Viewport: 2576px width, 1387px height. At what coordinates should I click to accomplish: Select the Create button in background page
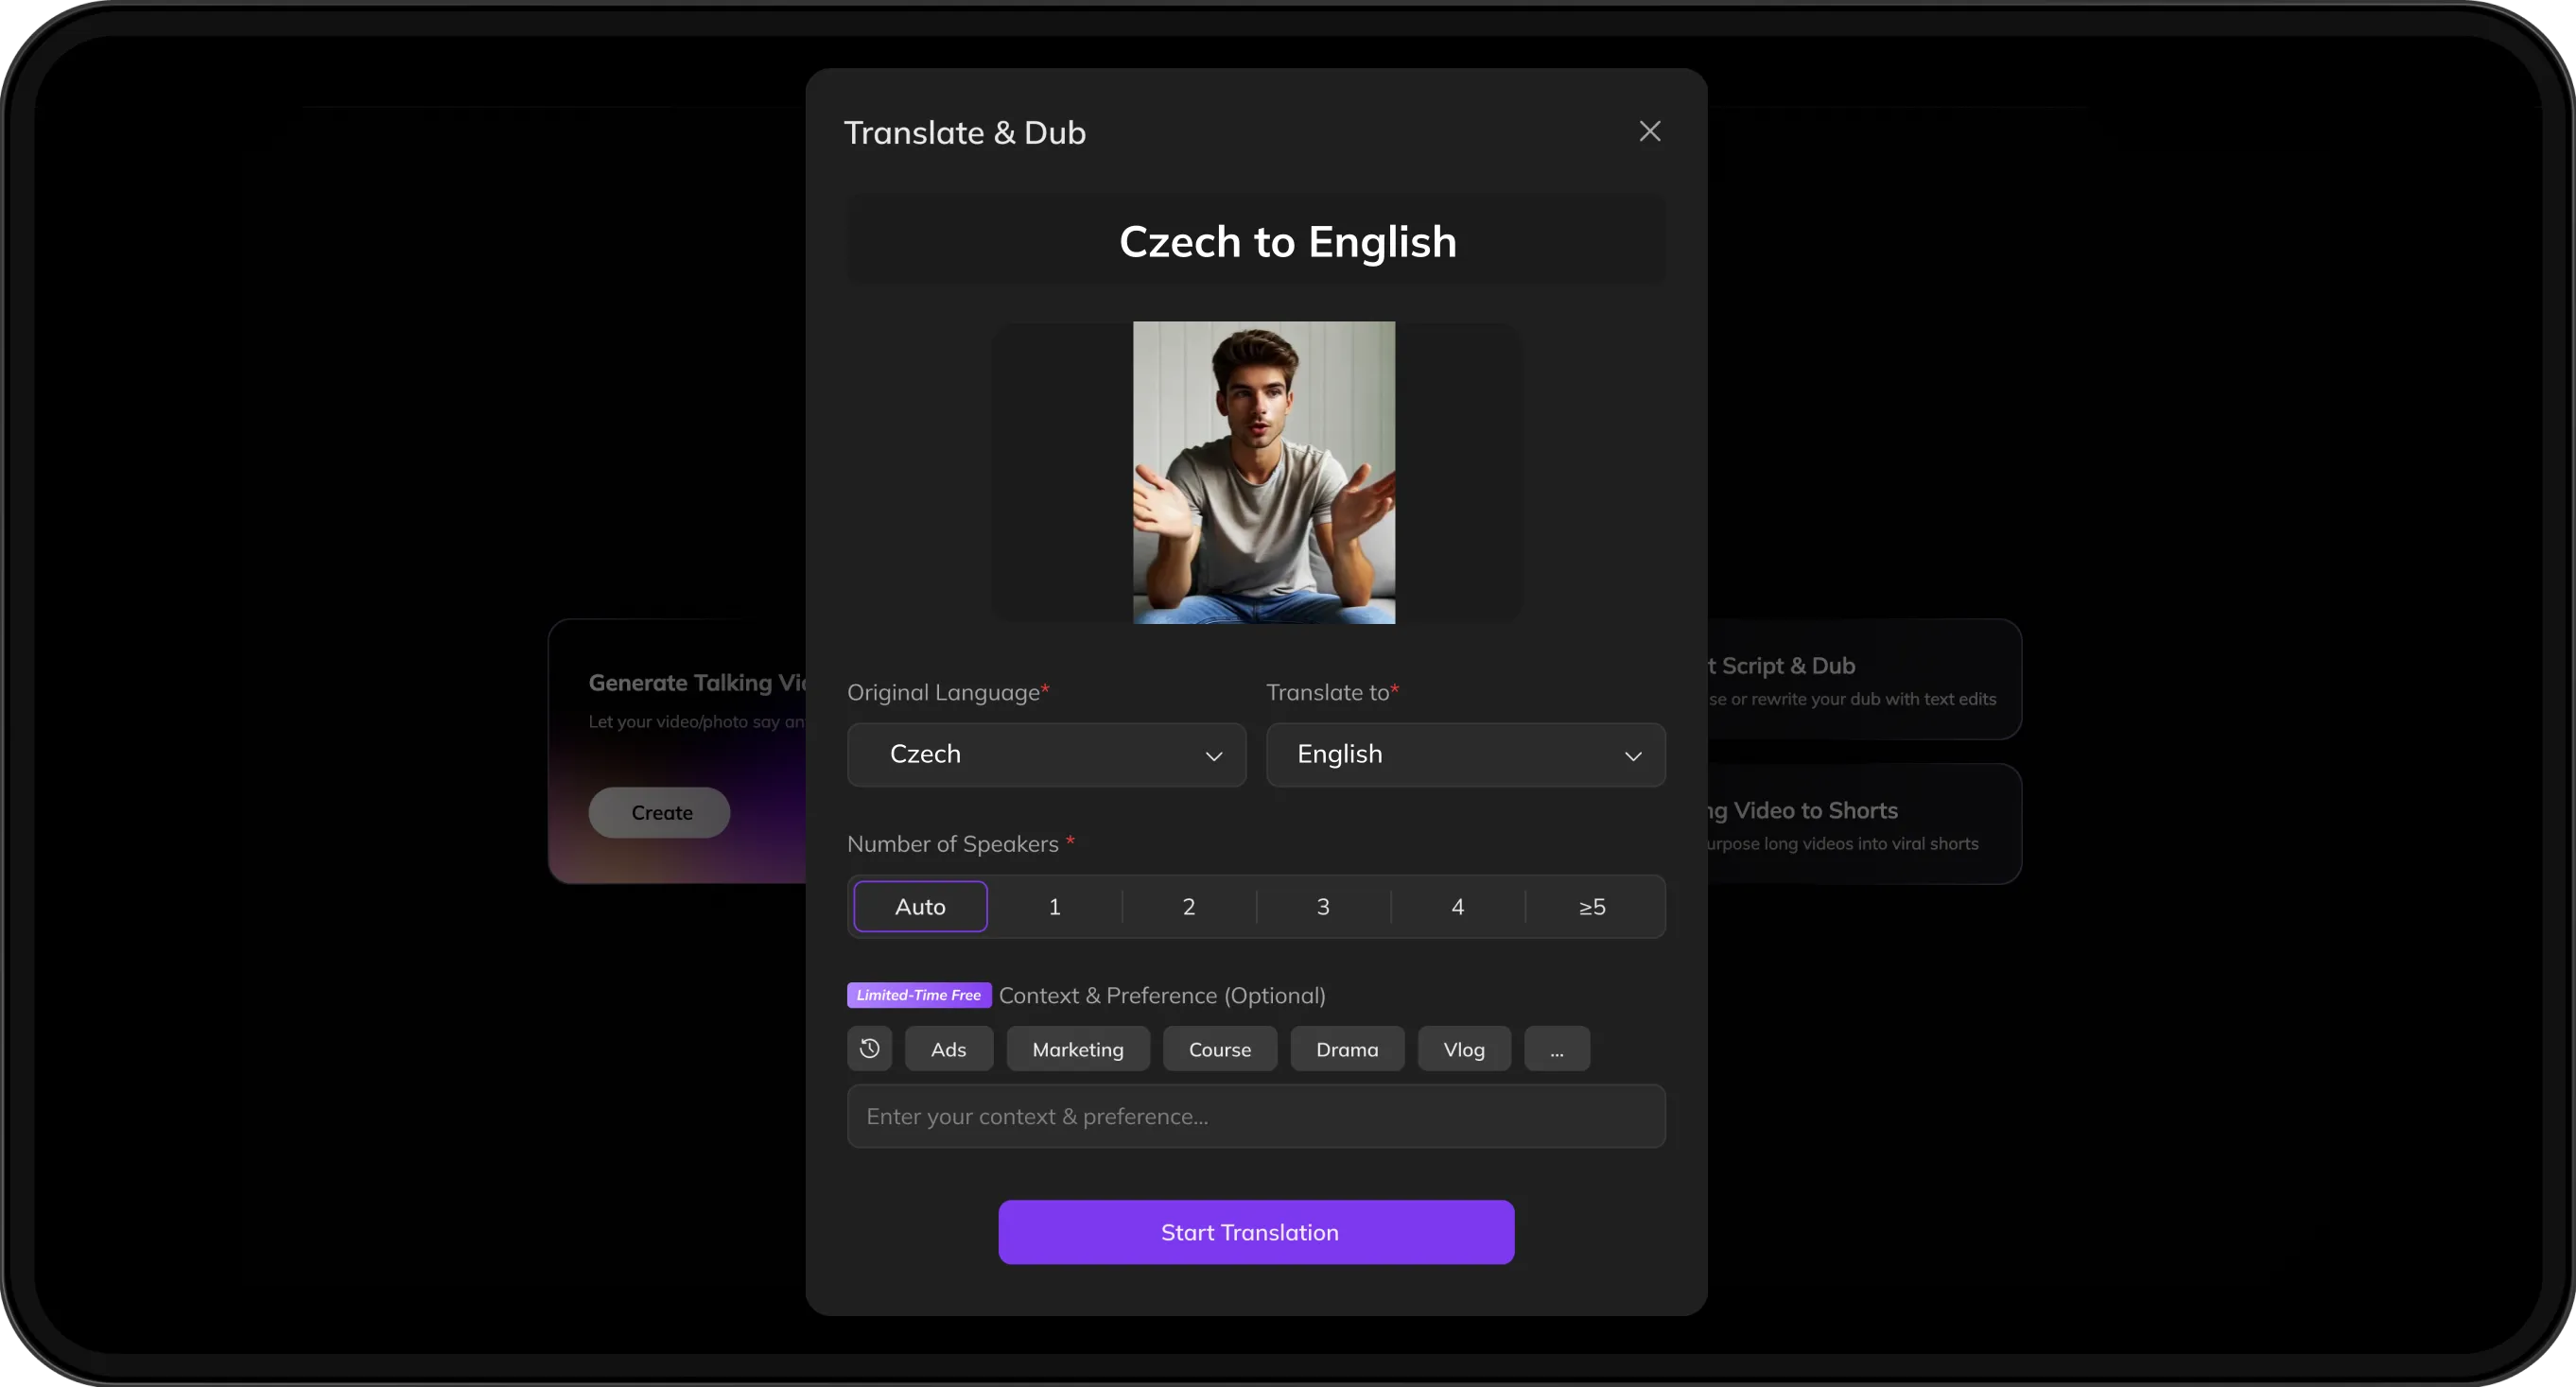(659, 812)
